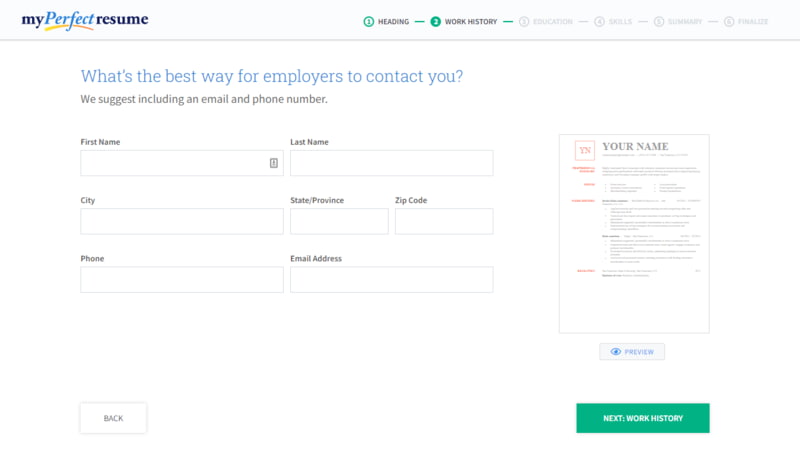Viewport: 800px width, 465px height.
Task: Click into the State/Province field
Action: click(x=339, y=221)
